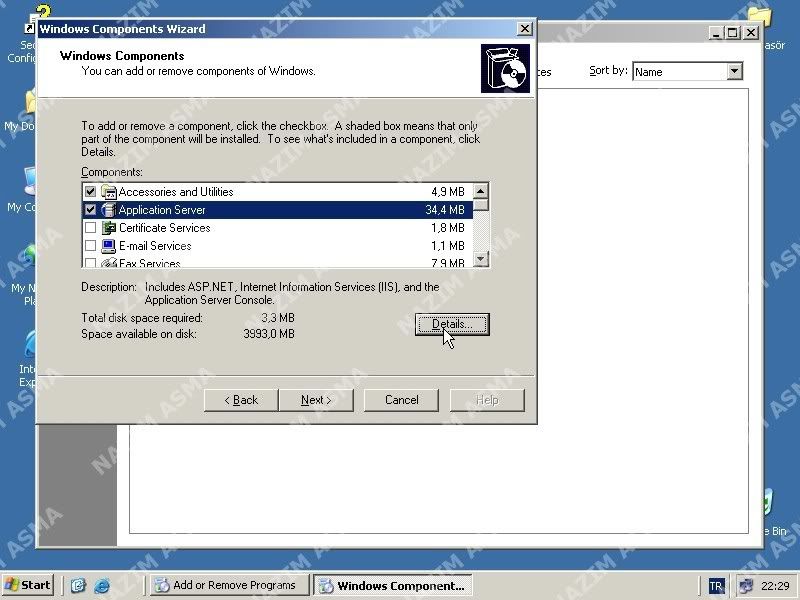Click the "4,9 MB" size value

pyautogui.click(x=448, y=192)
